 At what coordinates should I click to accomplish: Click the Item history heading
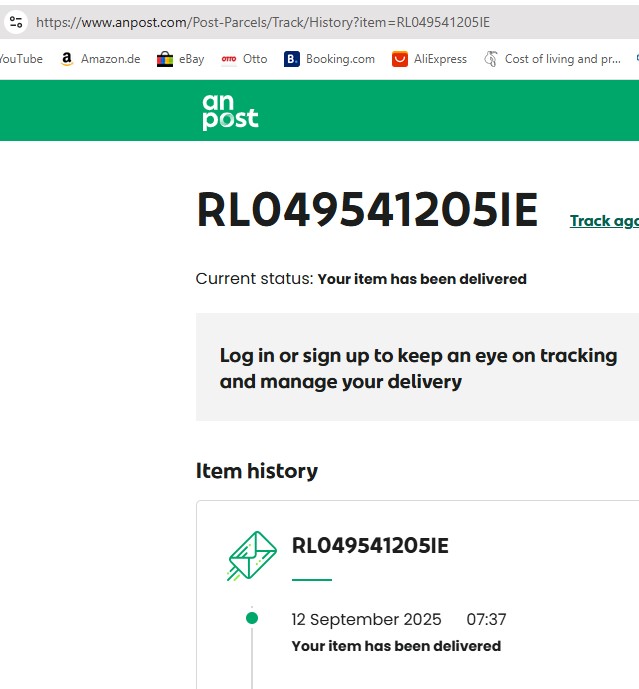tap(257, 471)
